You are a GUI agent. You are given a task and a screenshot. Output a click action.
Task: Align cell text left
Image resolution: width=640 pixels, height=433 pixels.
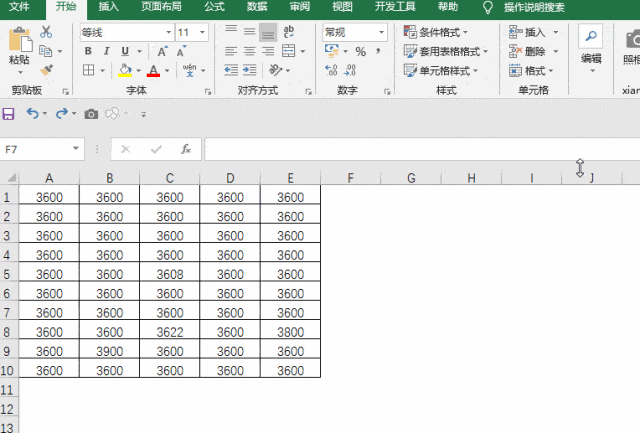(x=231, y=51)
